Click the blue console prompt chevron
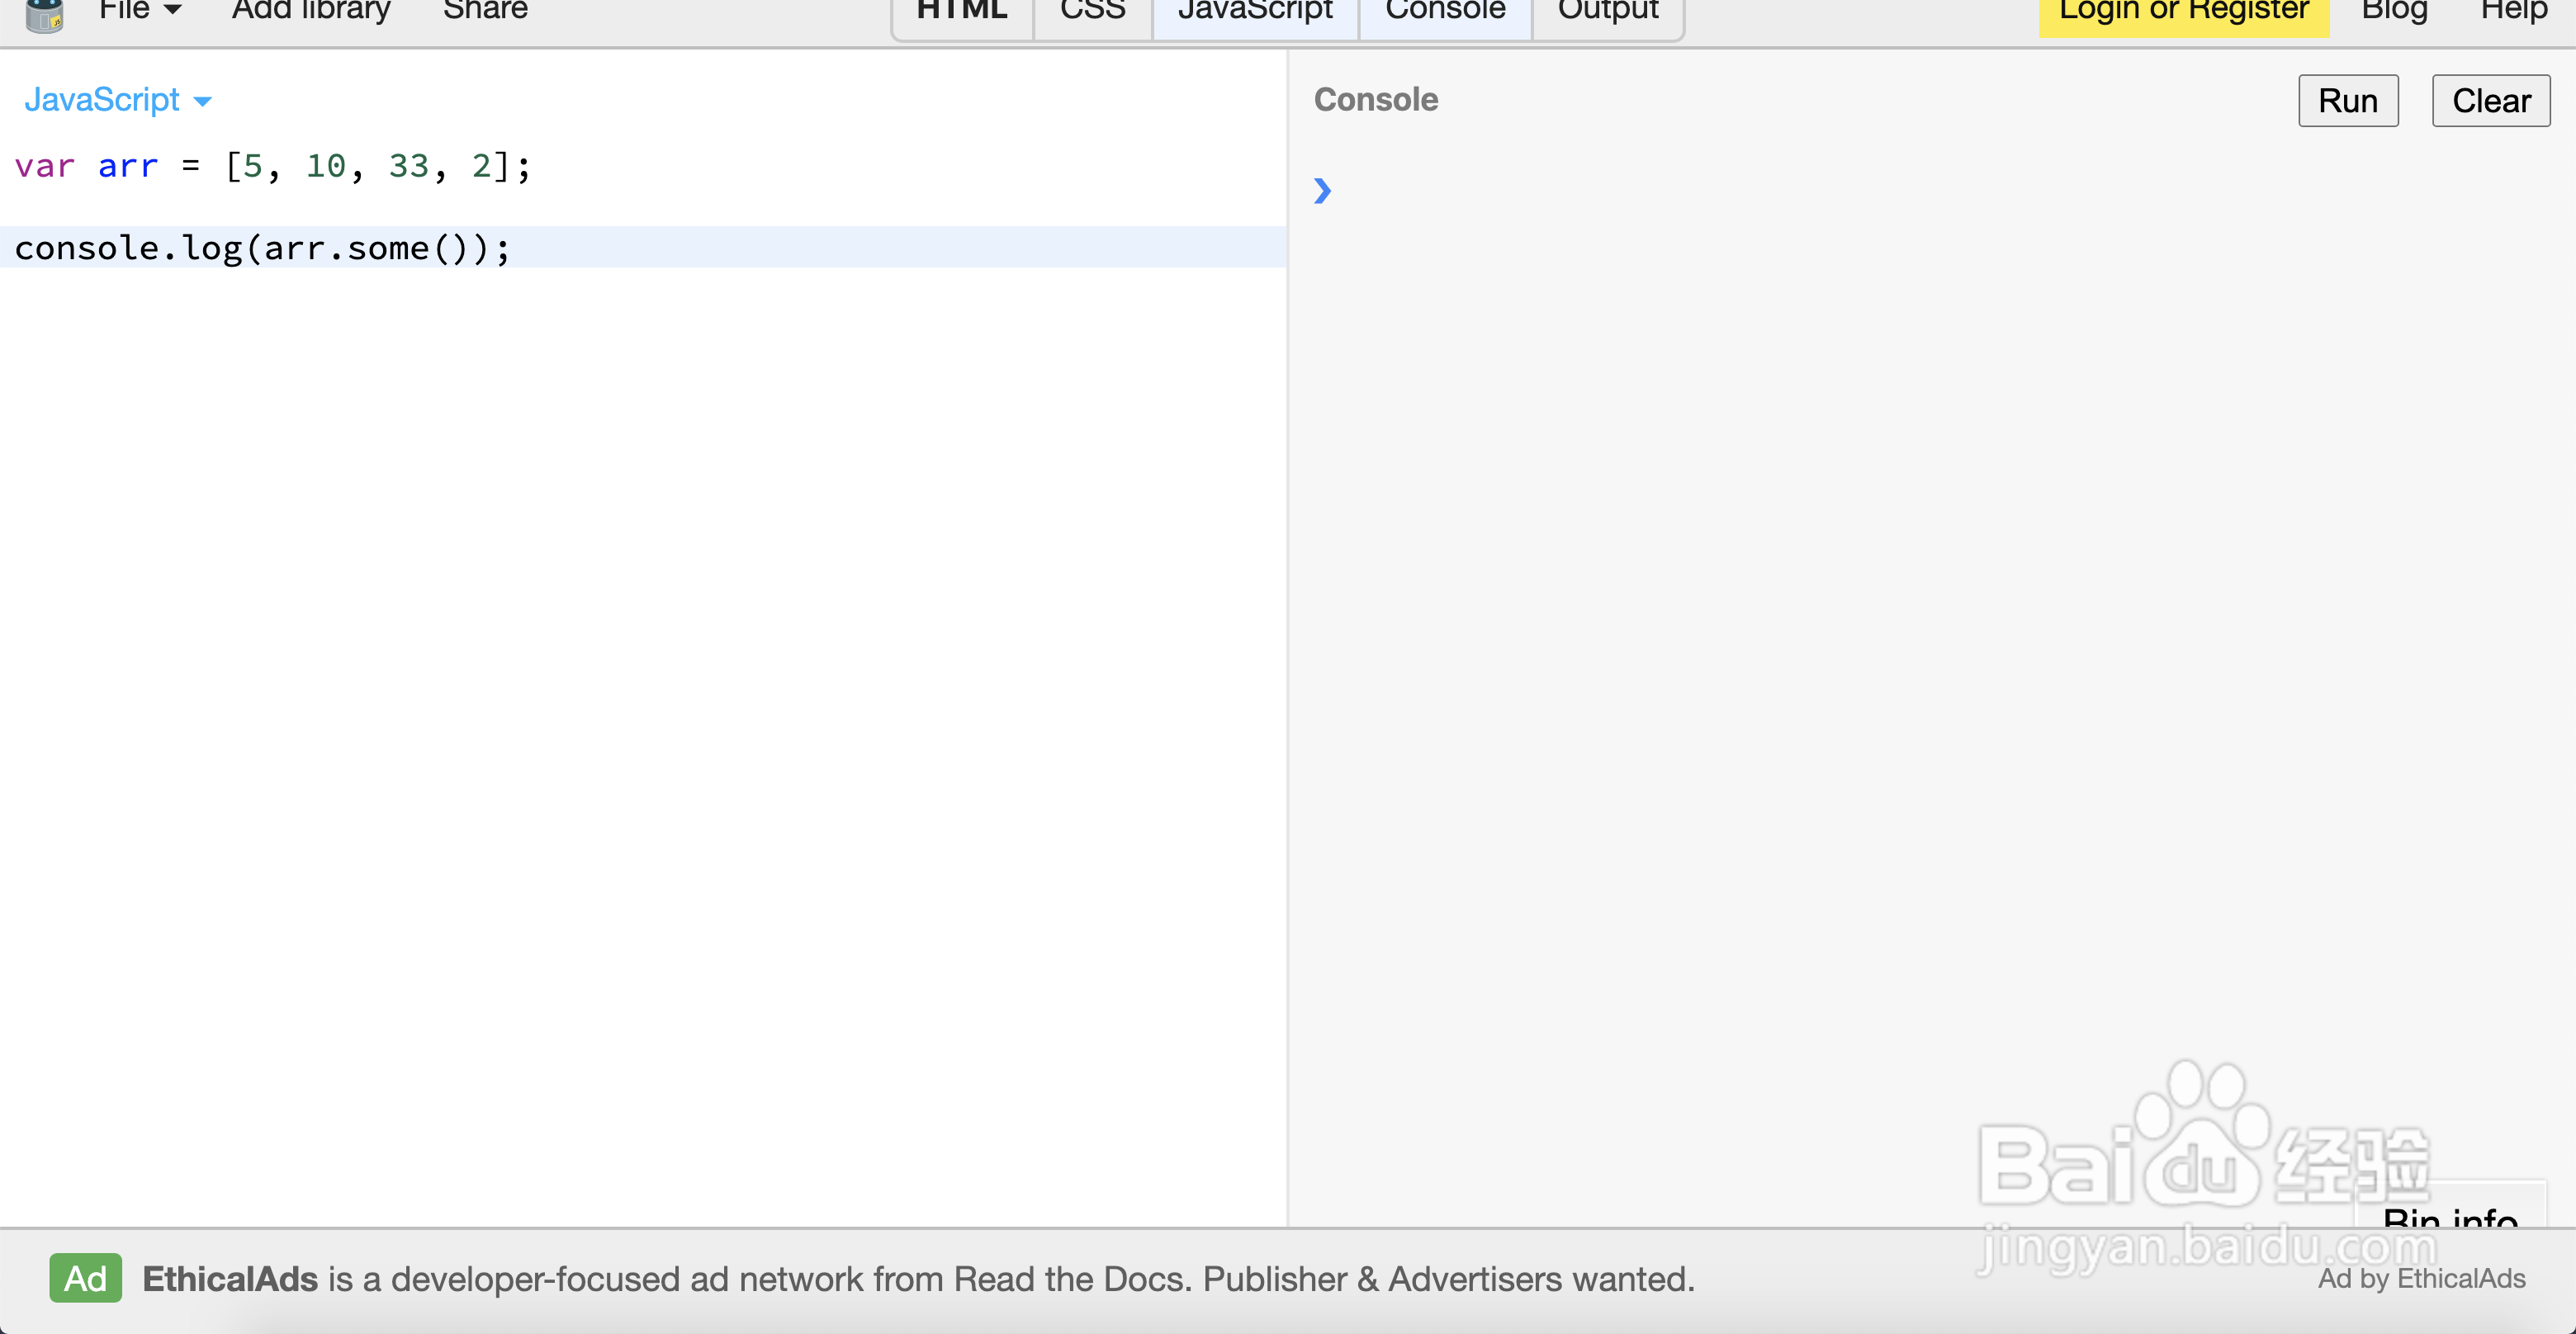The image size is (2576, 1334). pyautogui.click(x=1322, y=190)
